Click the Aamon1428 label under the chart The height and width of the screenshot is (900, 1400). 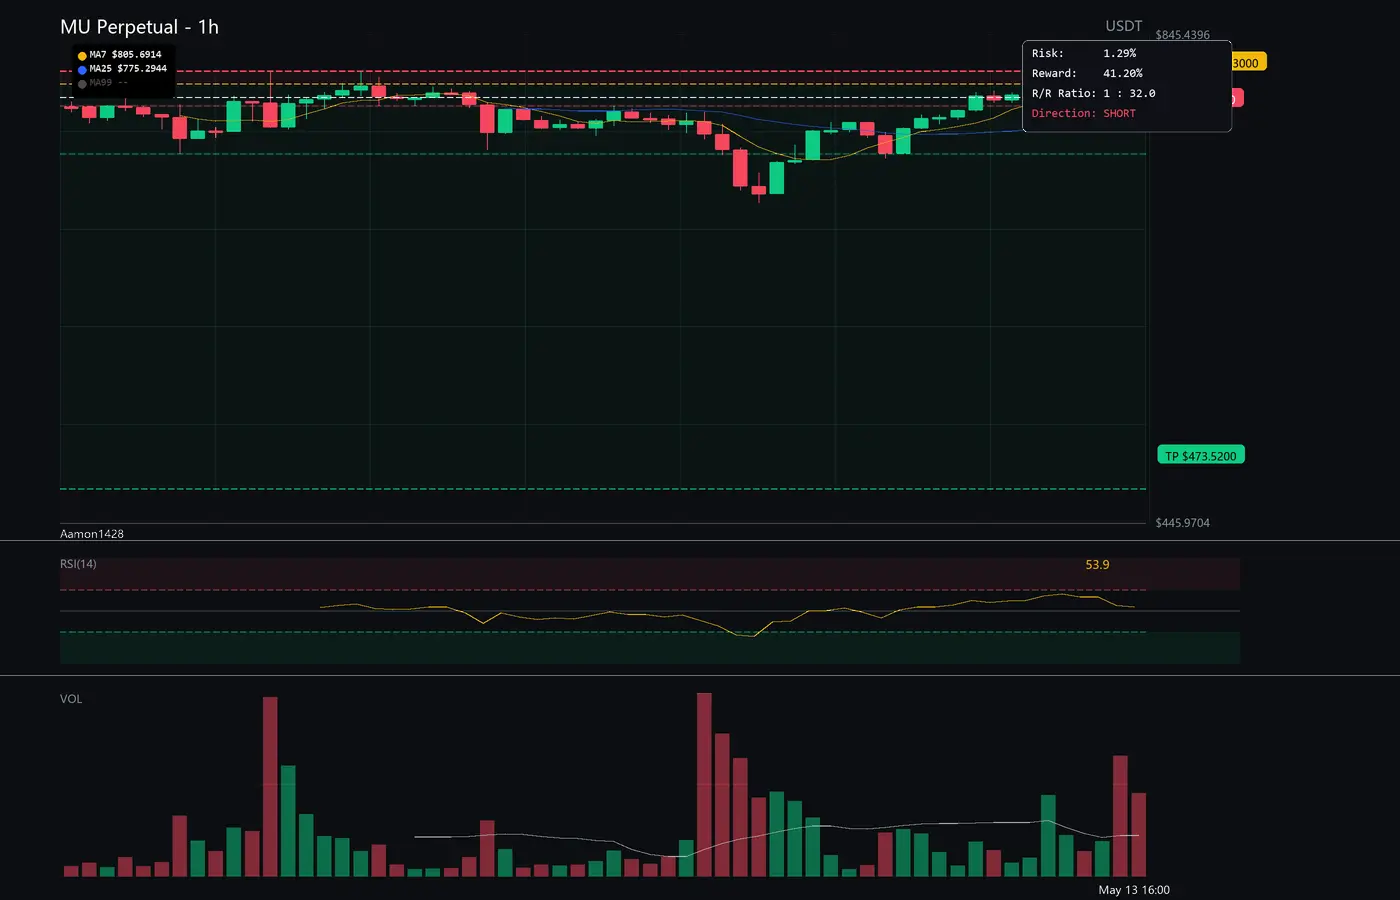pyautogui.click(x=92, y=534)
